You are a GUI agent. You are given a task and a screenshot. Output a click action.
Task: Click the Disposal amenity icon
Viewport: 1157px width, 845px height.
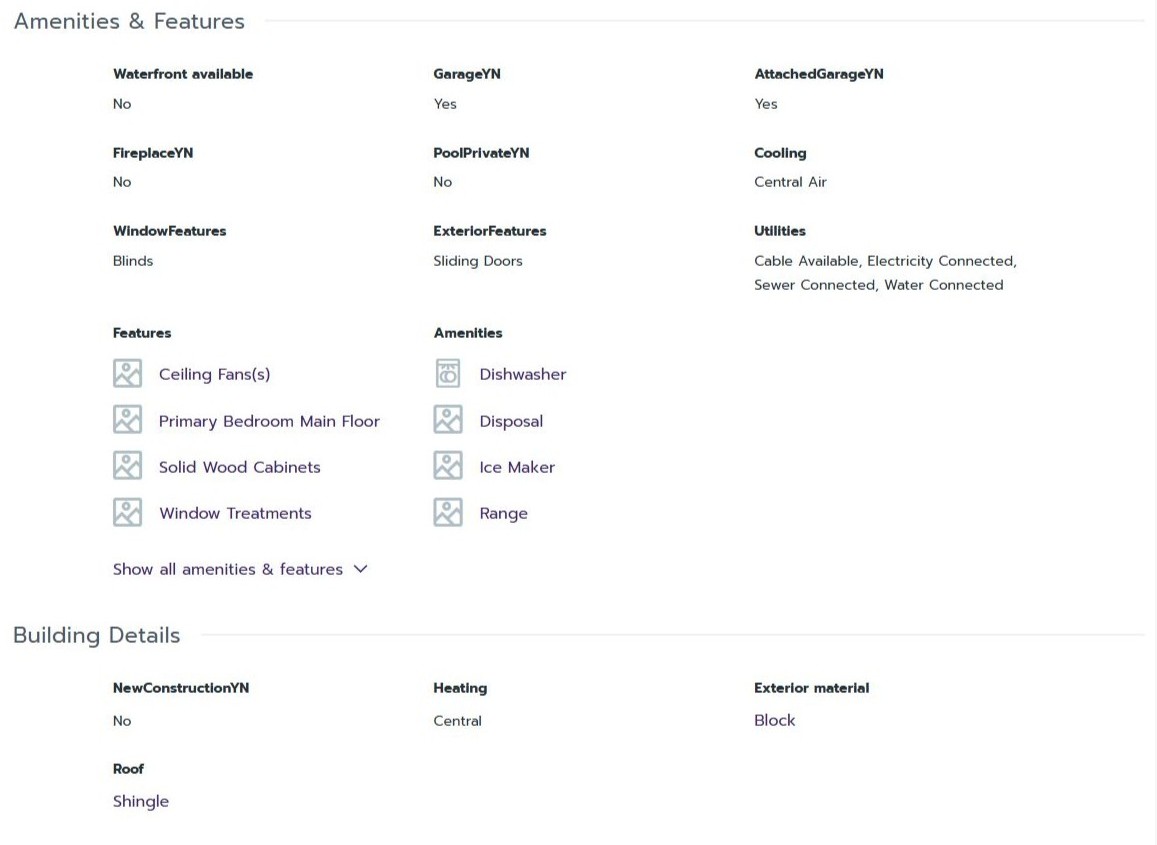448,420
